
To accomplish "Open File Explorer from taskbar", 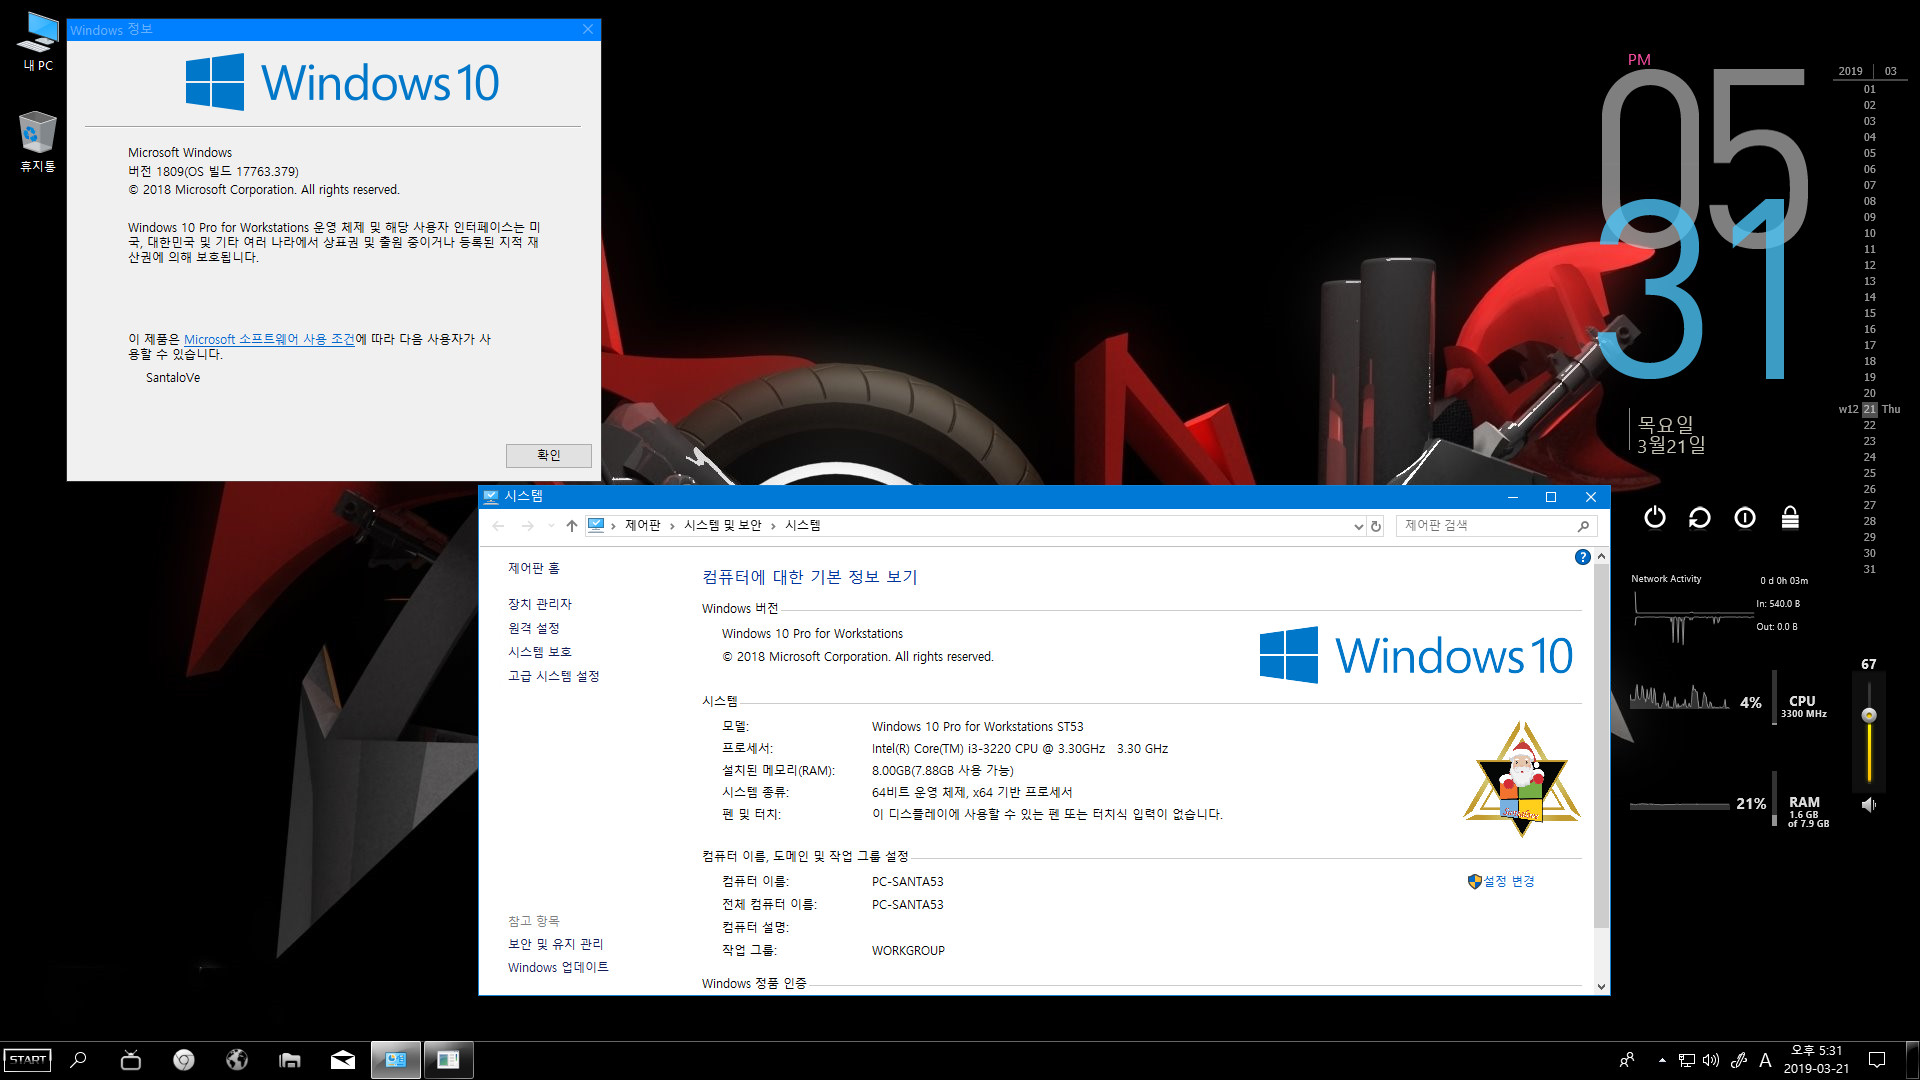I will click(290, 1060).
